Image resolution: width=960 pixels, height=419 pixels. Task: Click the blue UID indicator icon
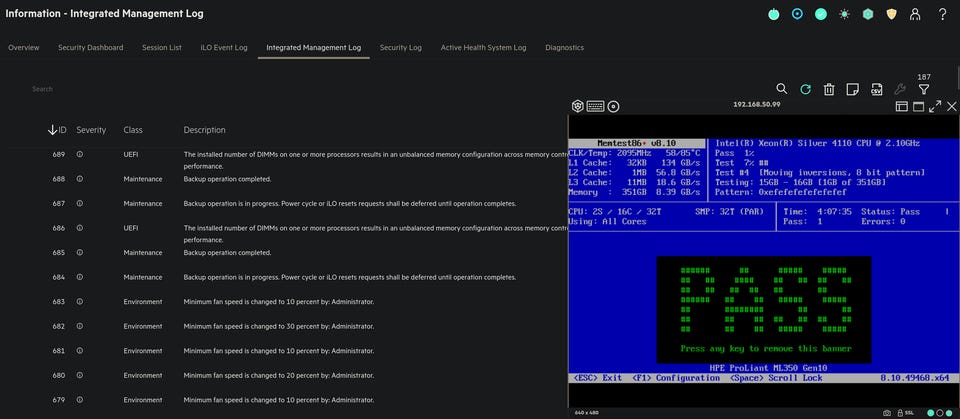[x=797, y=14]
